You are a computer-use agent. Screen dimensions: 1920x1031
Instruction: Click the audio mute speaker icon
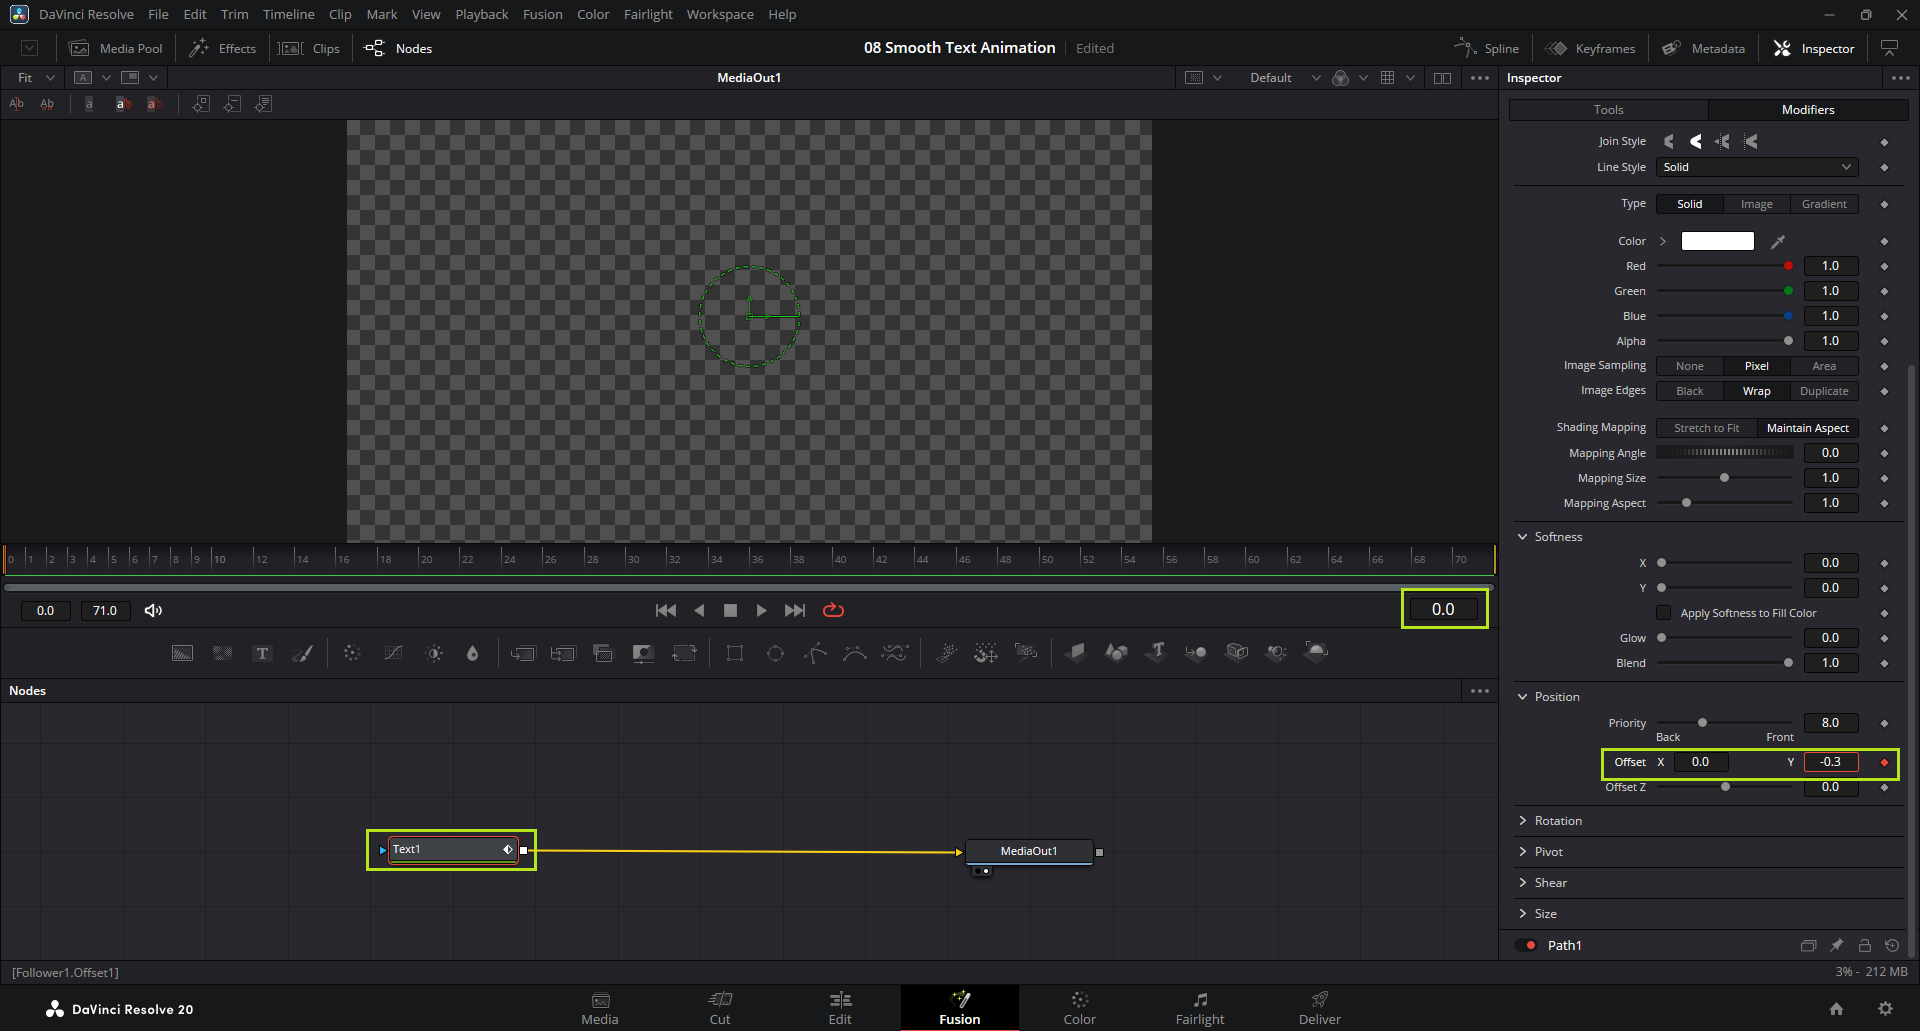(x=153, y=610)
